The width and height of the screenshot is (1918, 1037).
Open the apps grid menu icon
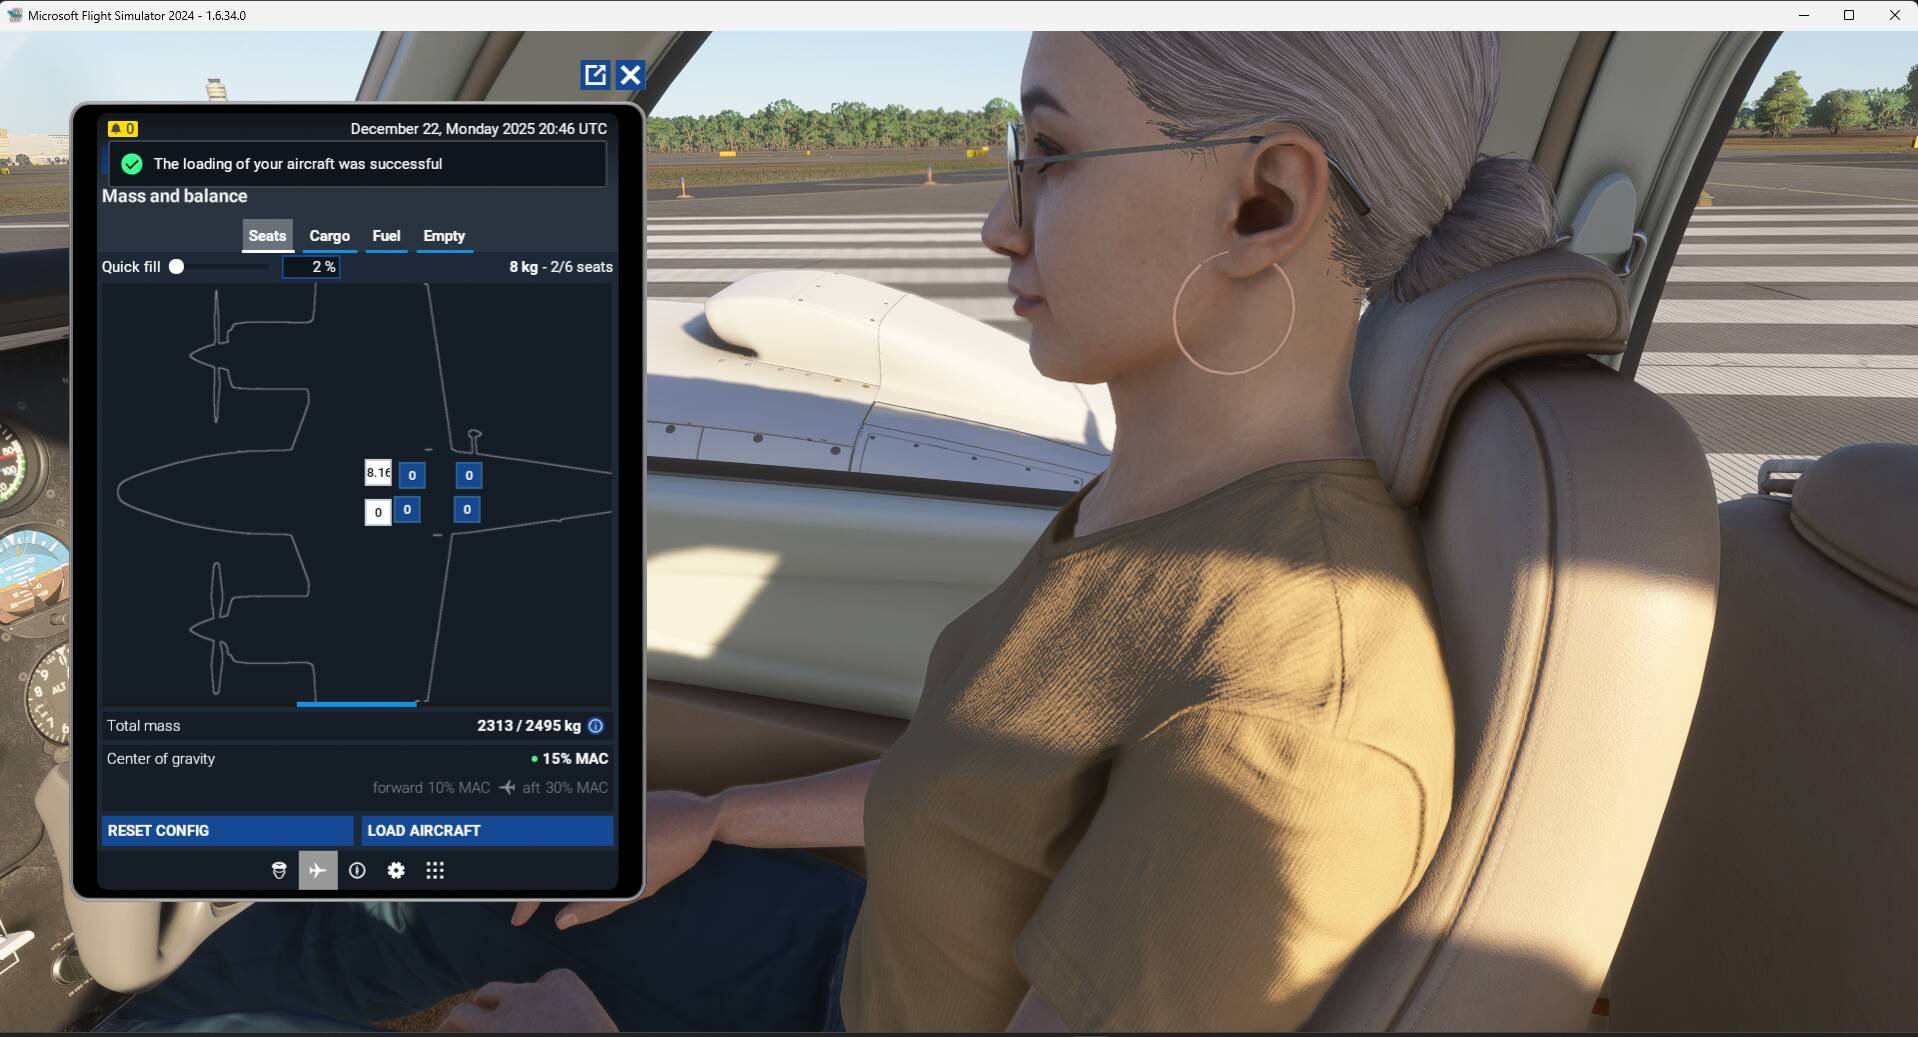click(435, 870)
